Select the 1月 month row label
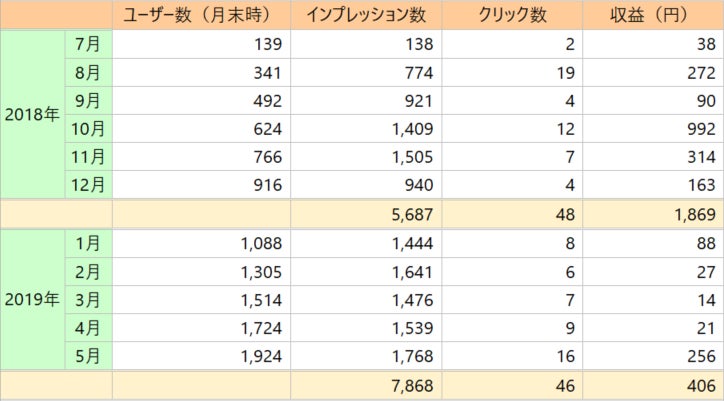This screenshot has width=724, height=401. pos(88,241)
